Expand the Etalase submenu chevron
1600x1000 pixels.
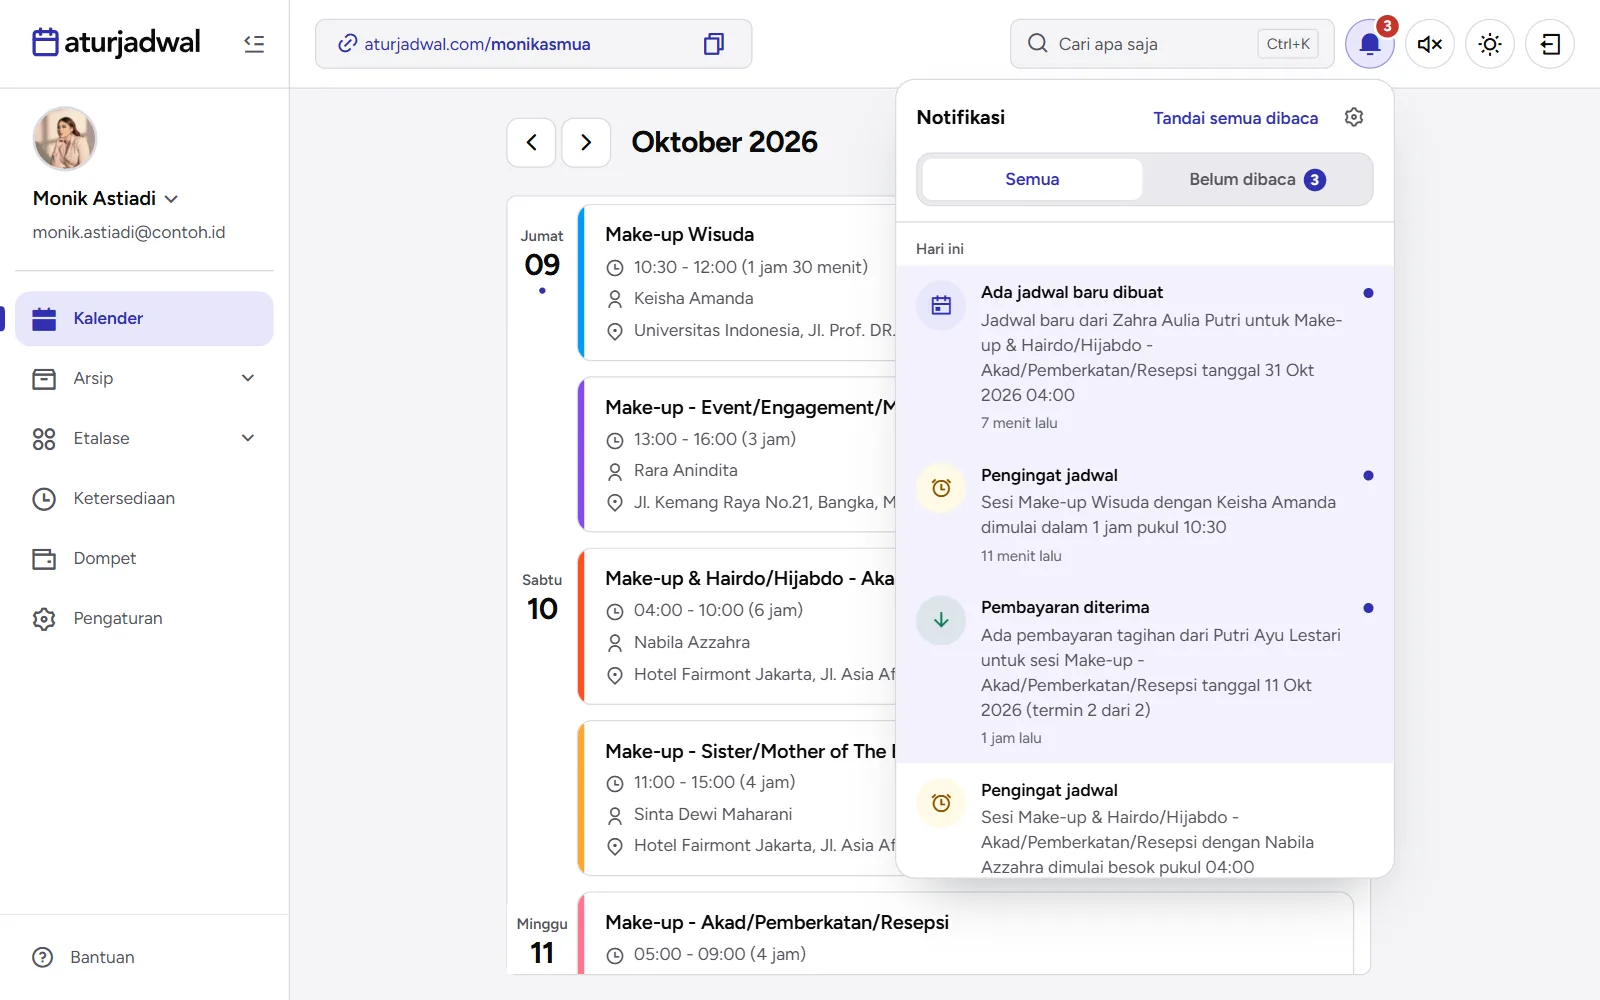tap(248, 438)
